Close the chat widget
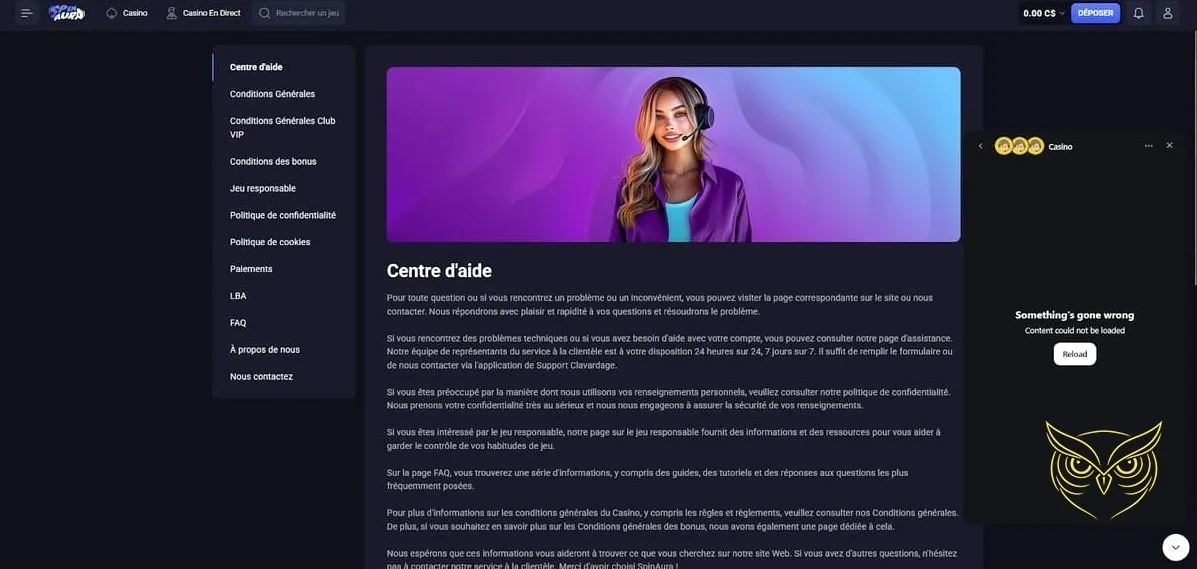Image resolution: width=1197 pixels, height=569 pixels. pyautogui.click(x=1169, y=145)
